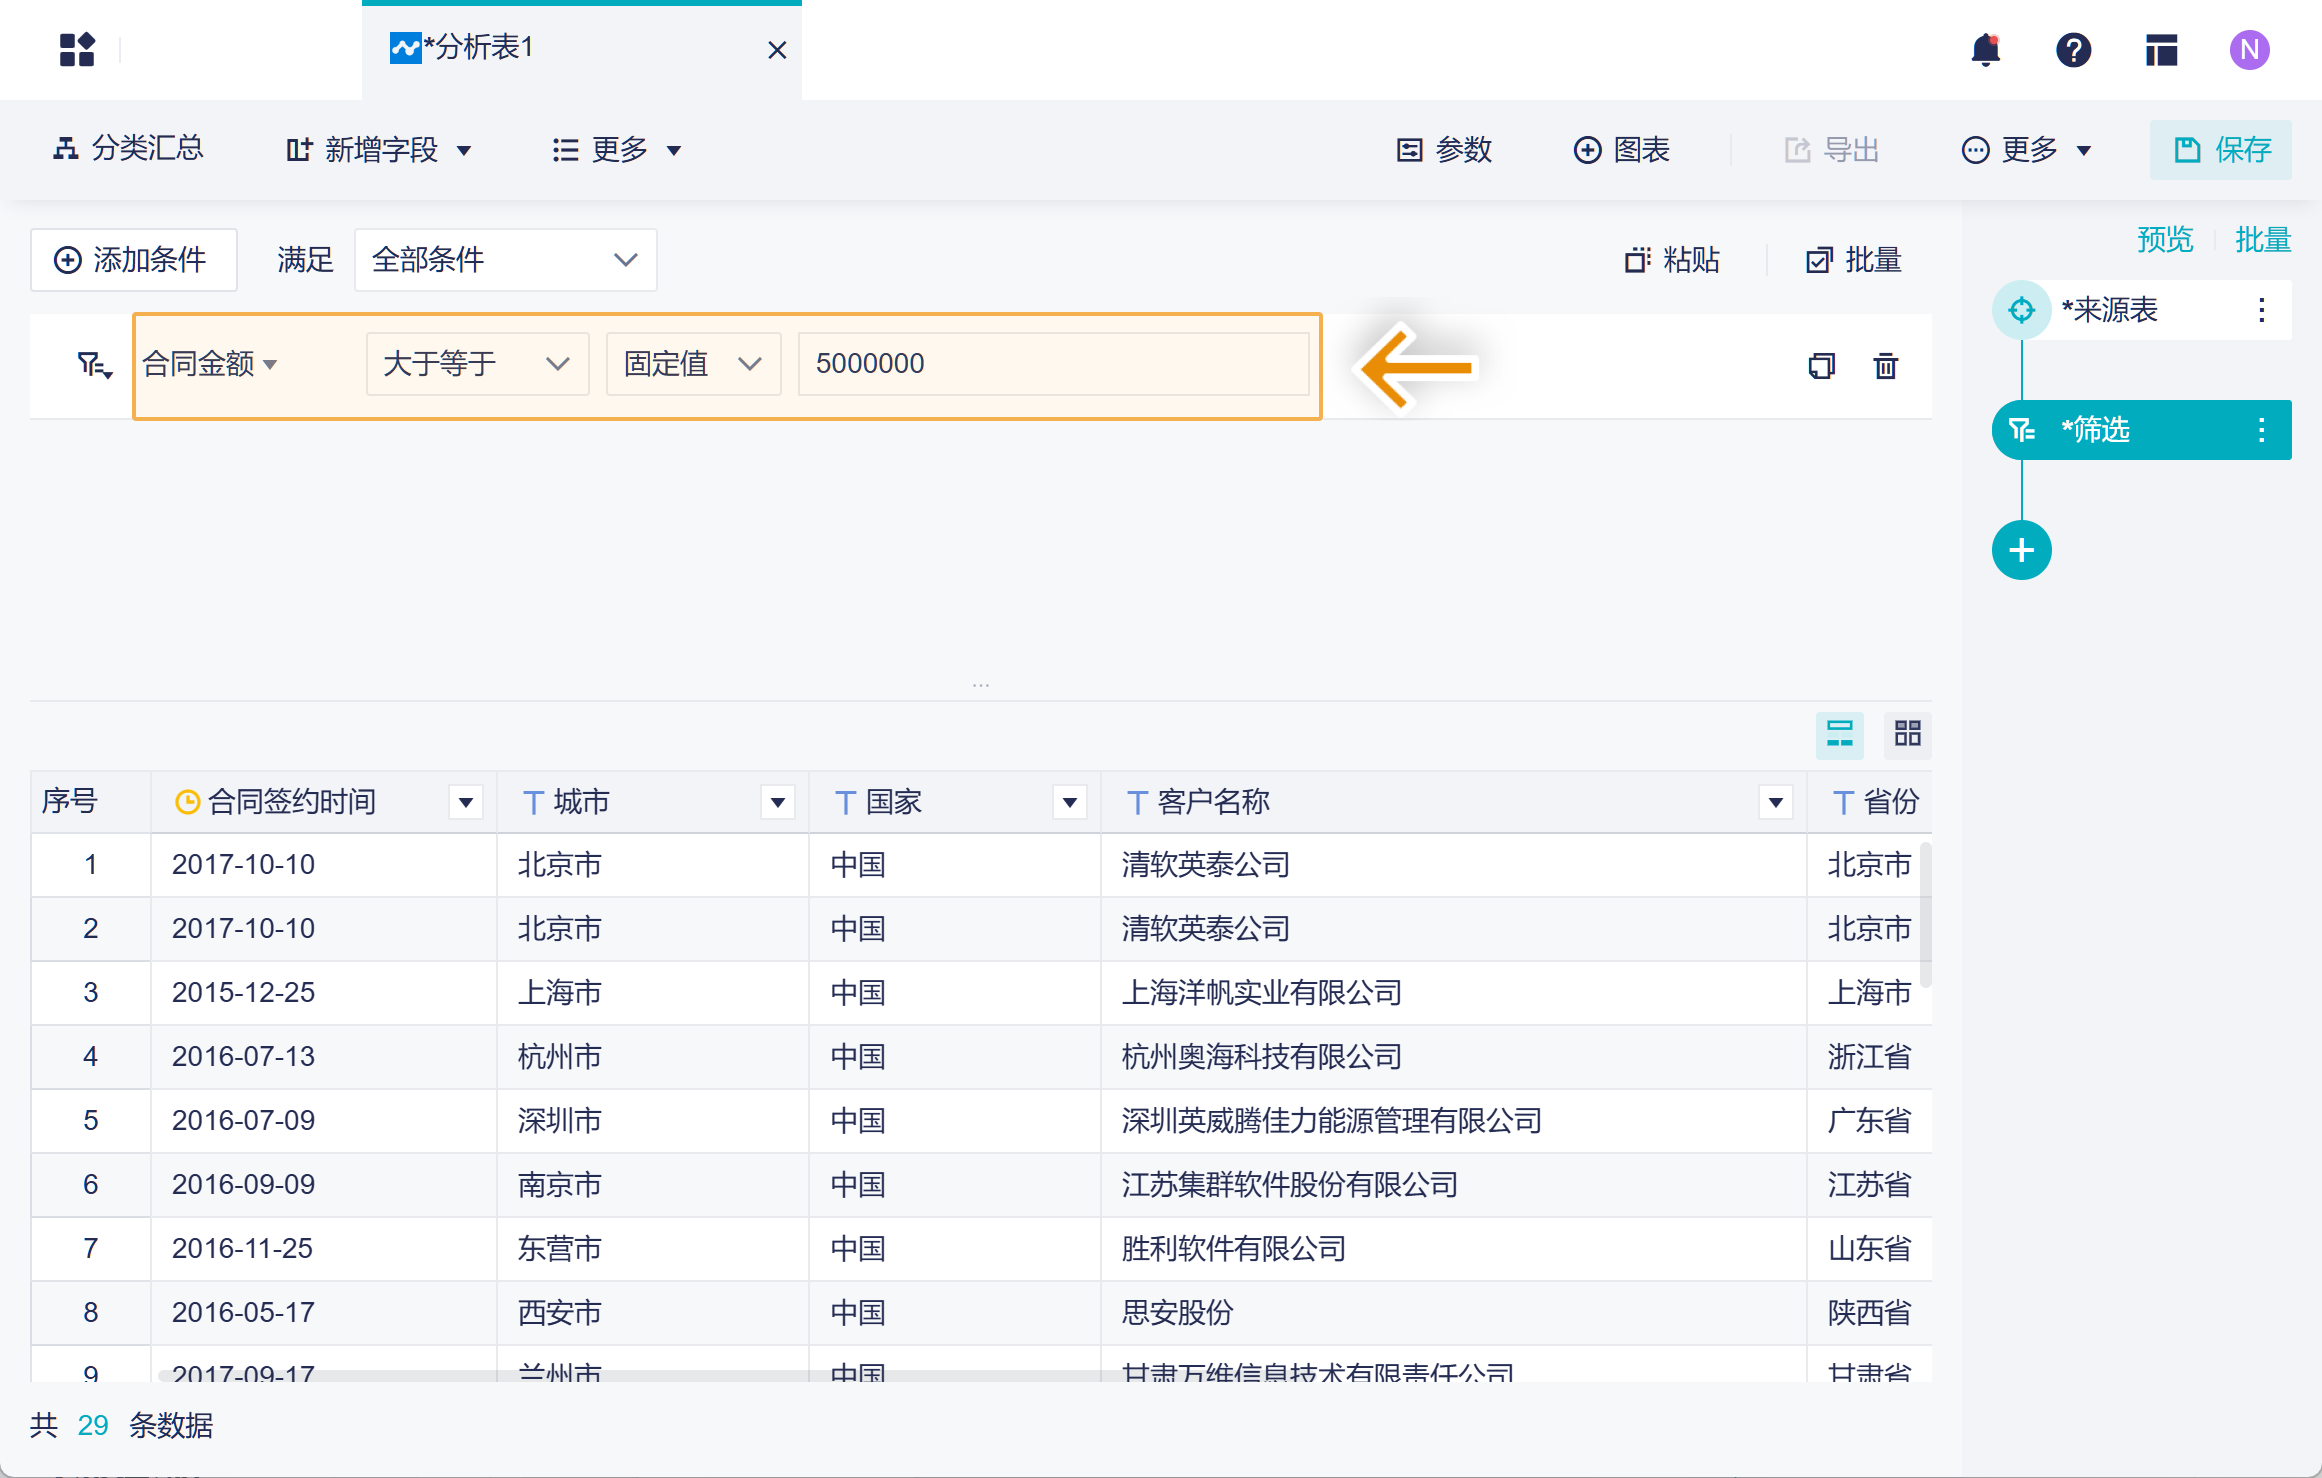Open the 新增字段 menu
The width and height of the screenshot is (2322, 1478).
(x=379, y=150)
